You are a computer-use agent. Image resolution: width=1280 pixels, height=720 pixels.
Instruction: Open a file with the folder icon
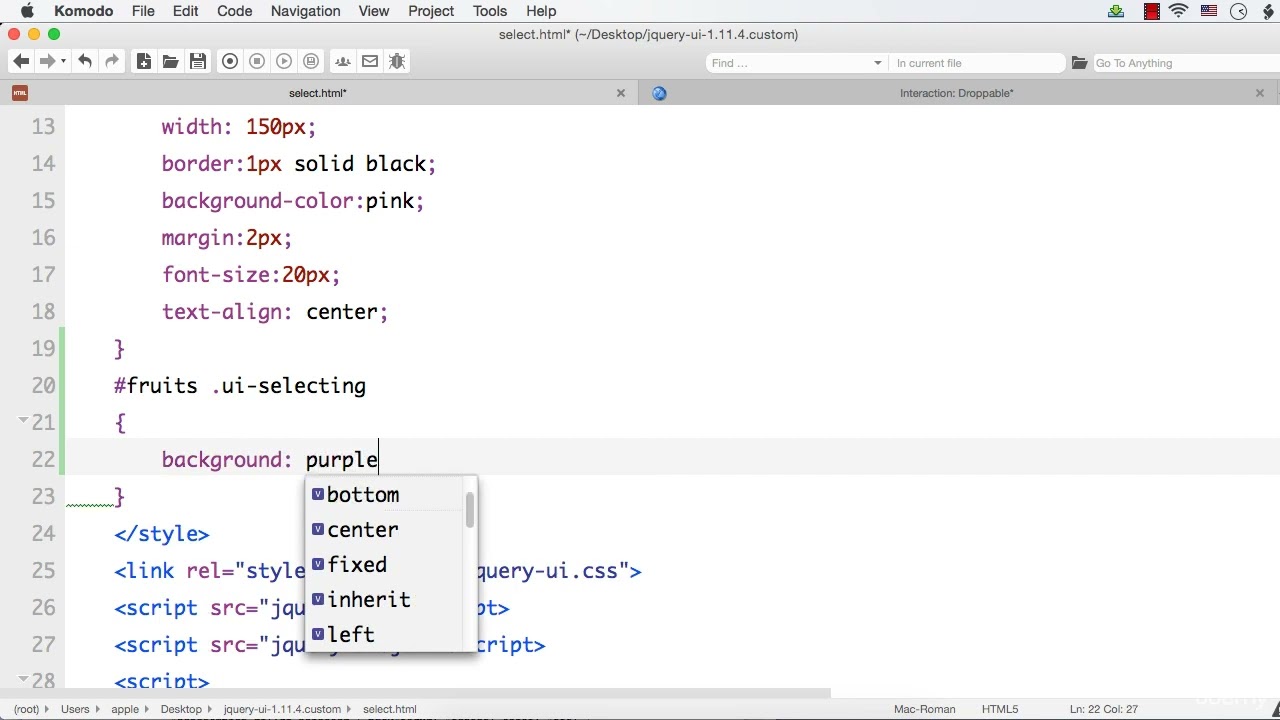(171, 62)
